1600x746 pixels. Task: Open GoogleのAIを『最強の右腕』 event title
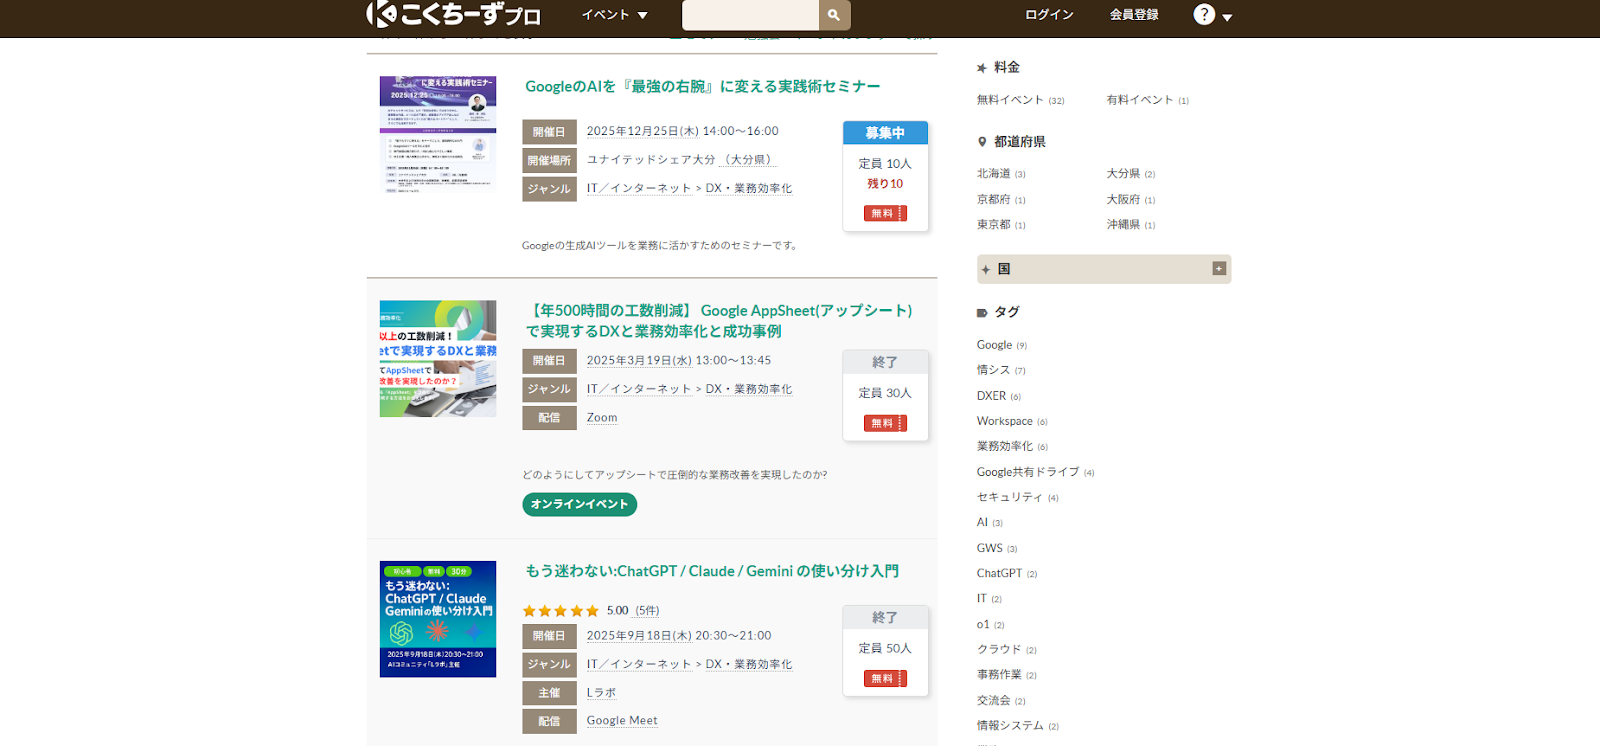pos(703,87)
